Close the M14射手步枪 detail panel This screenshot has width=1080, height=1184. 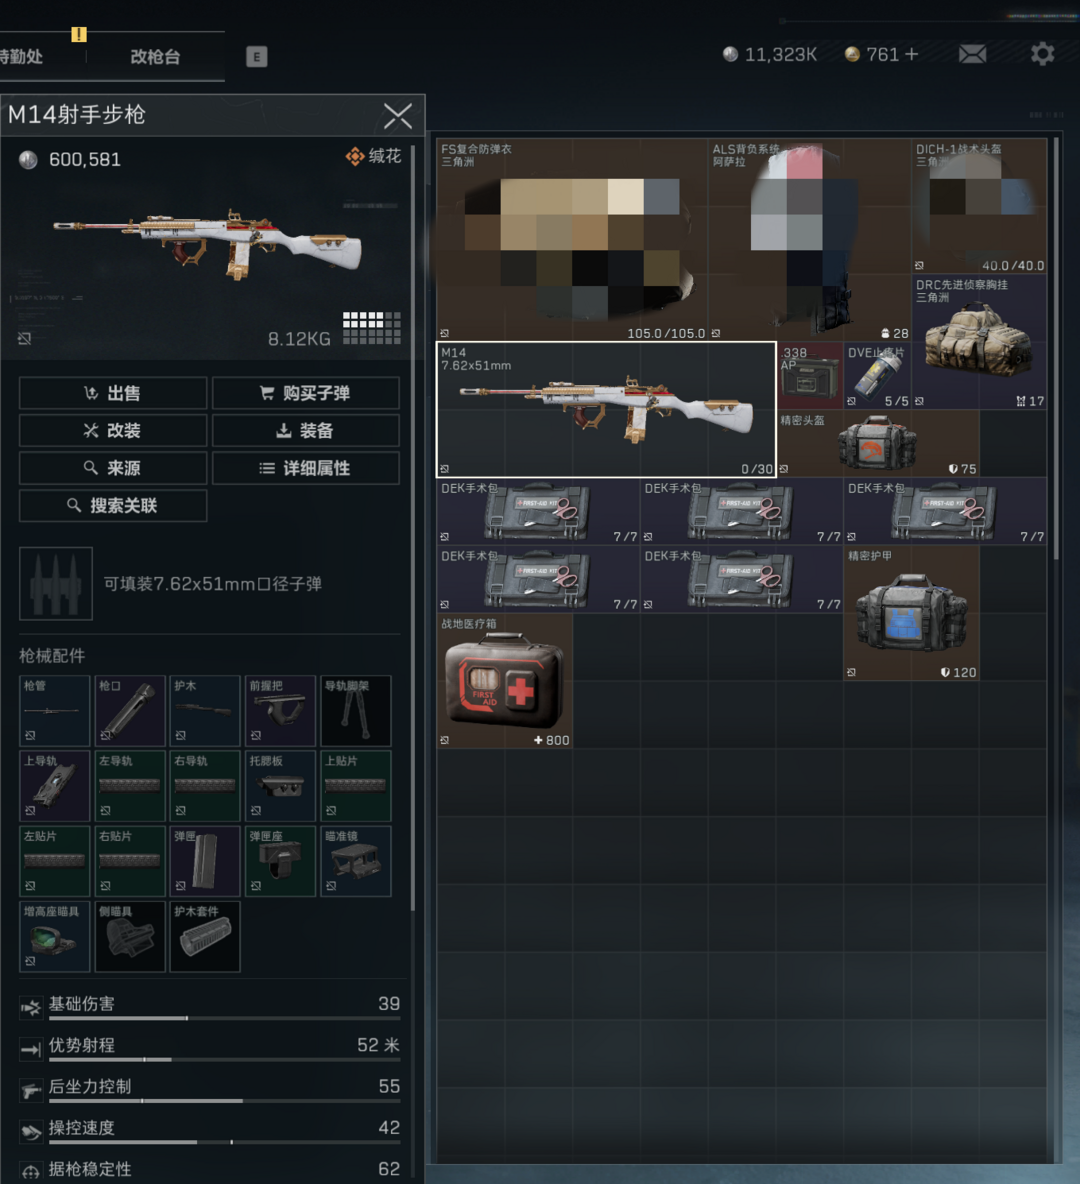(x=397, y=117)
